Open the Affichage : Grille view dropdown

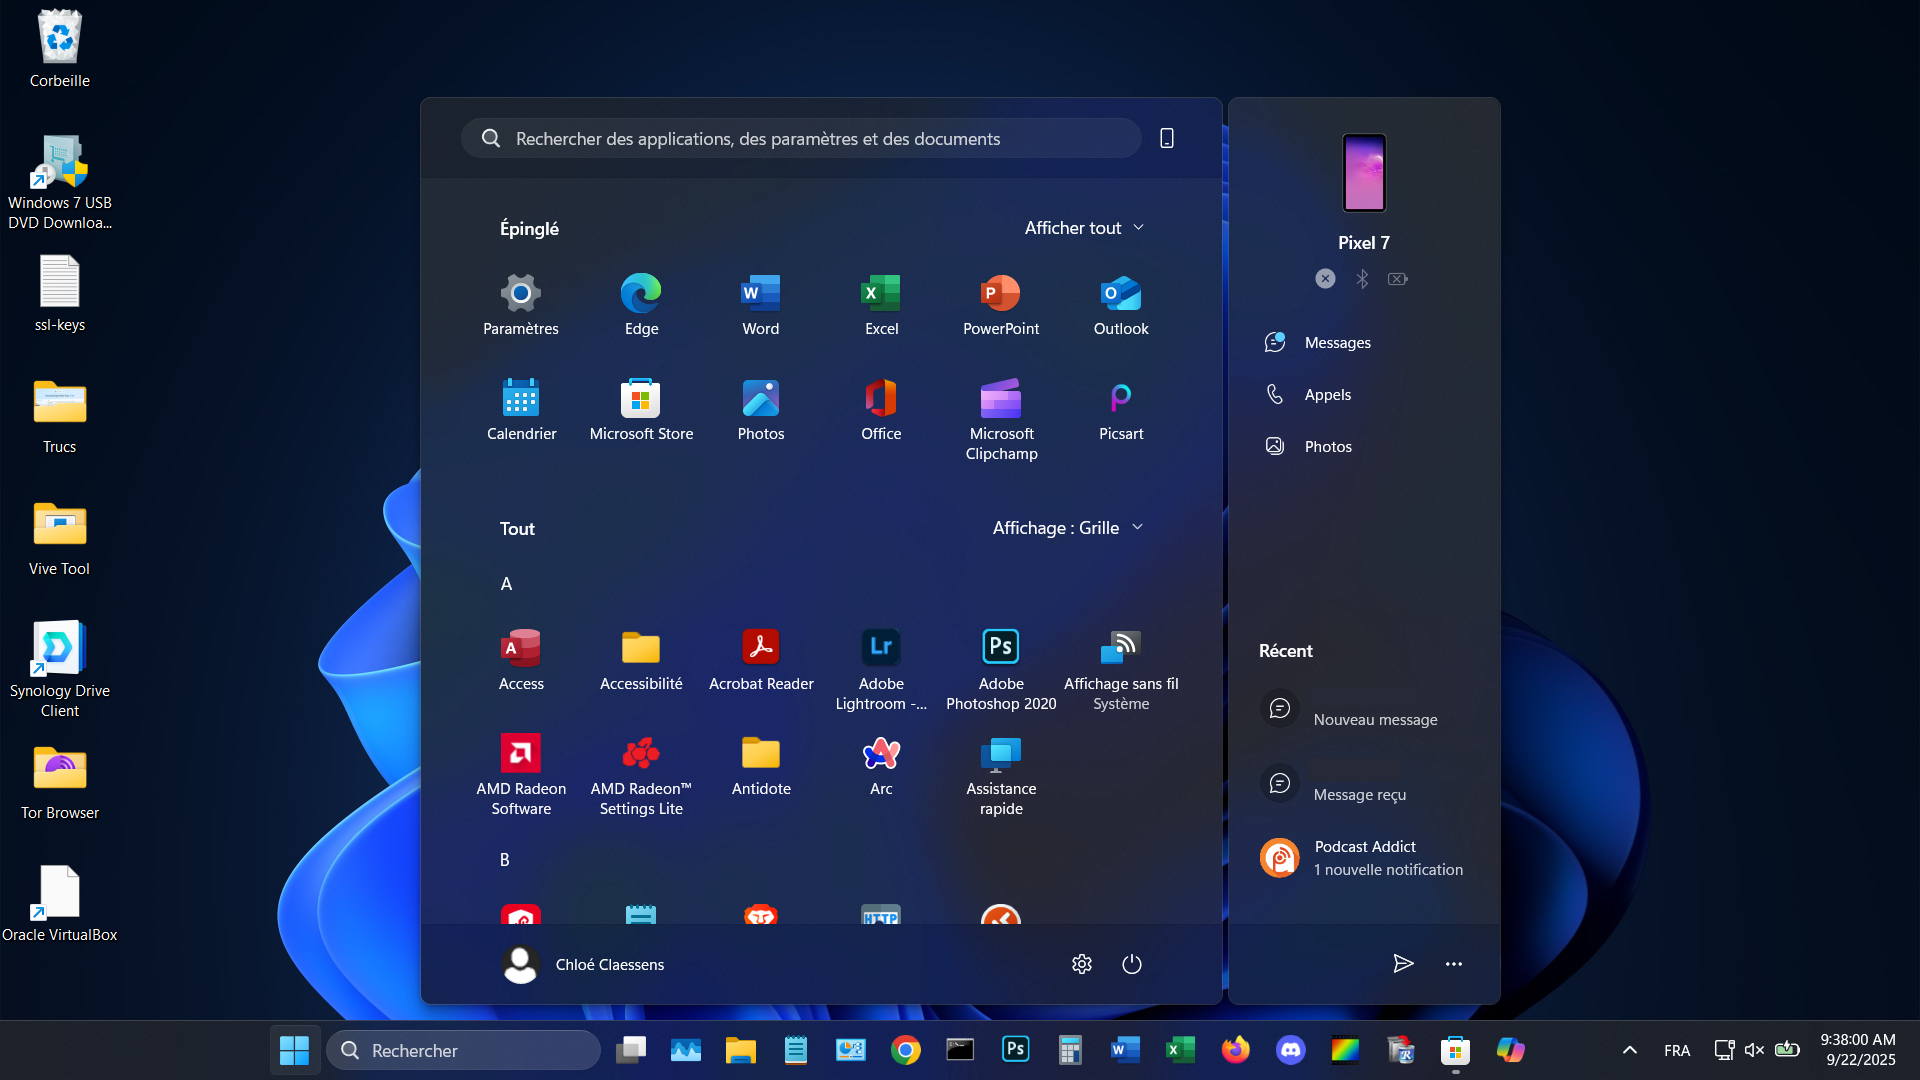[1068, 528]
